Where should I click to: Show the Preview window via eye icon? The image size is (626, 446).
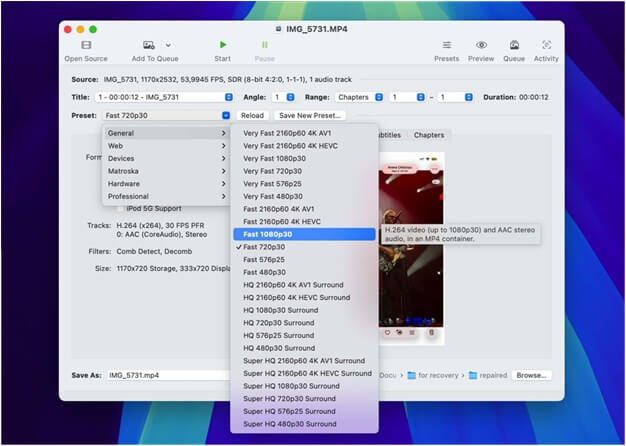481,45
